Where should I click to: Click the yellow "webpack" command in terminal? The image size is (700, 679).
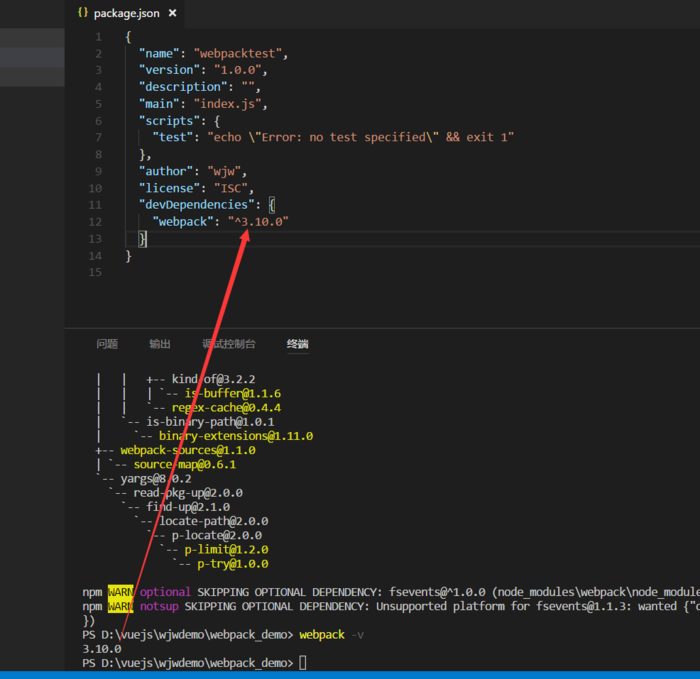click(322, 635)
